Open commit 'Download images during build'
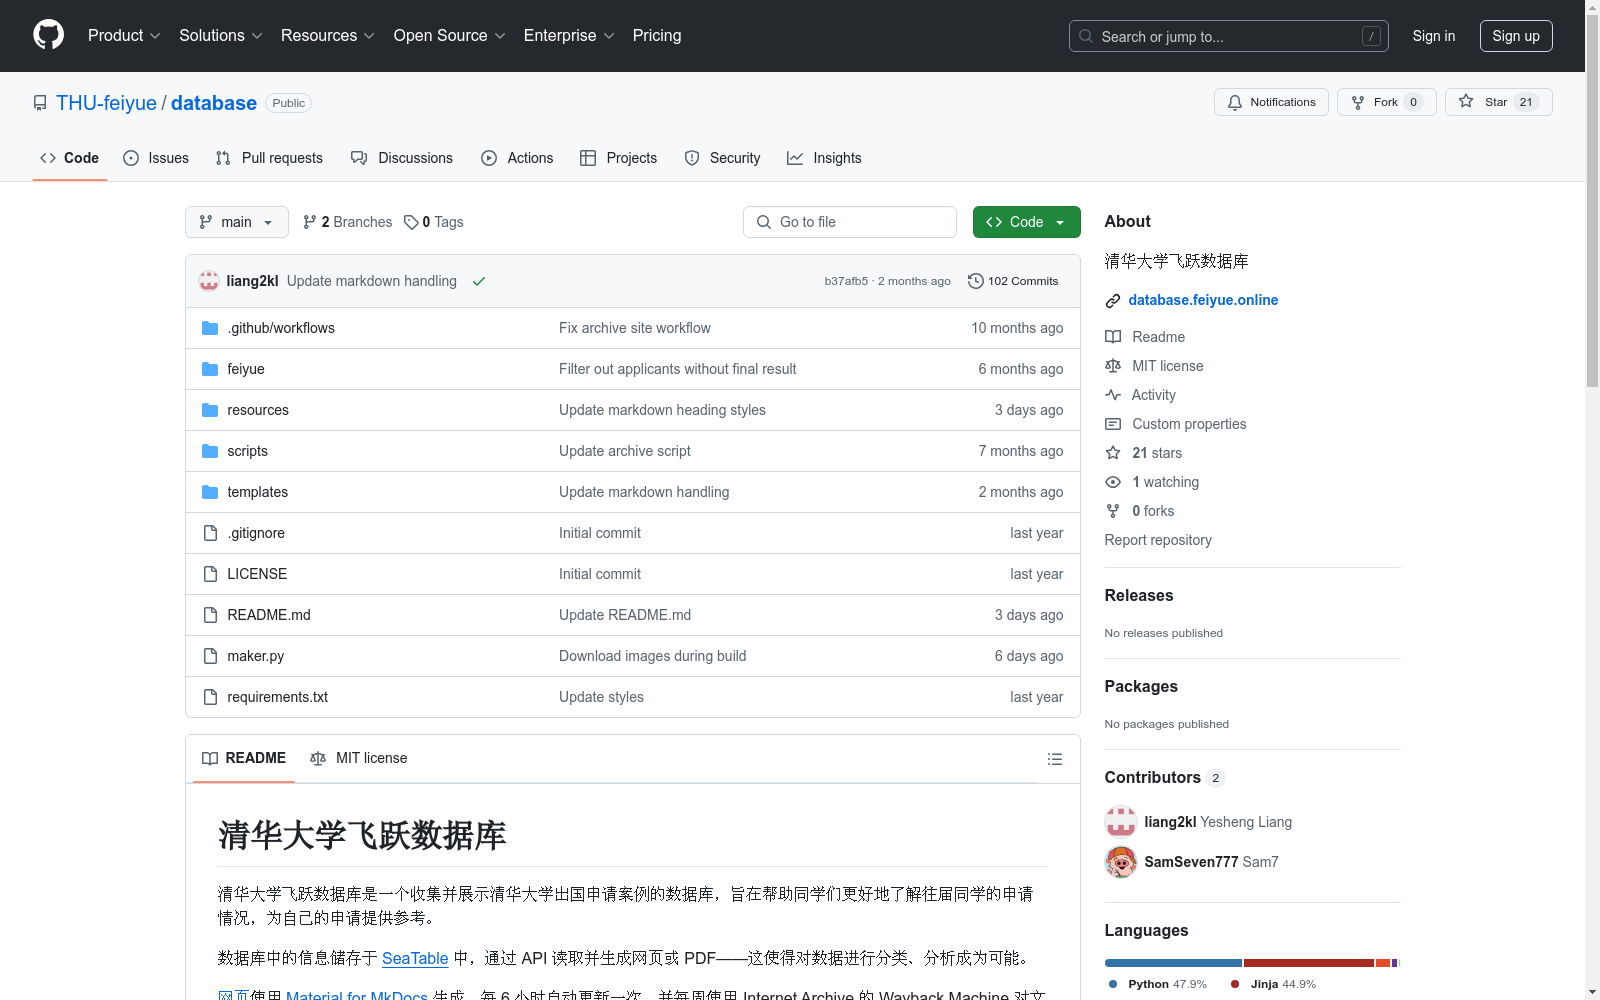Viewport: 1600px width, 1000px height. (x=653, y=656)
